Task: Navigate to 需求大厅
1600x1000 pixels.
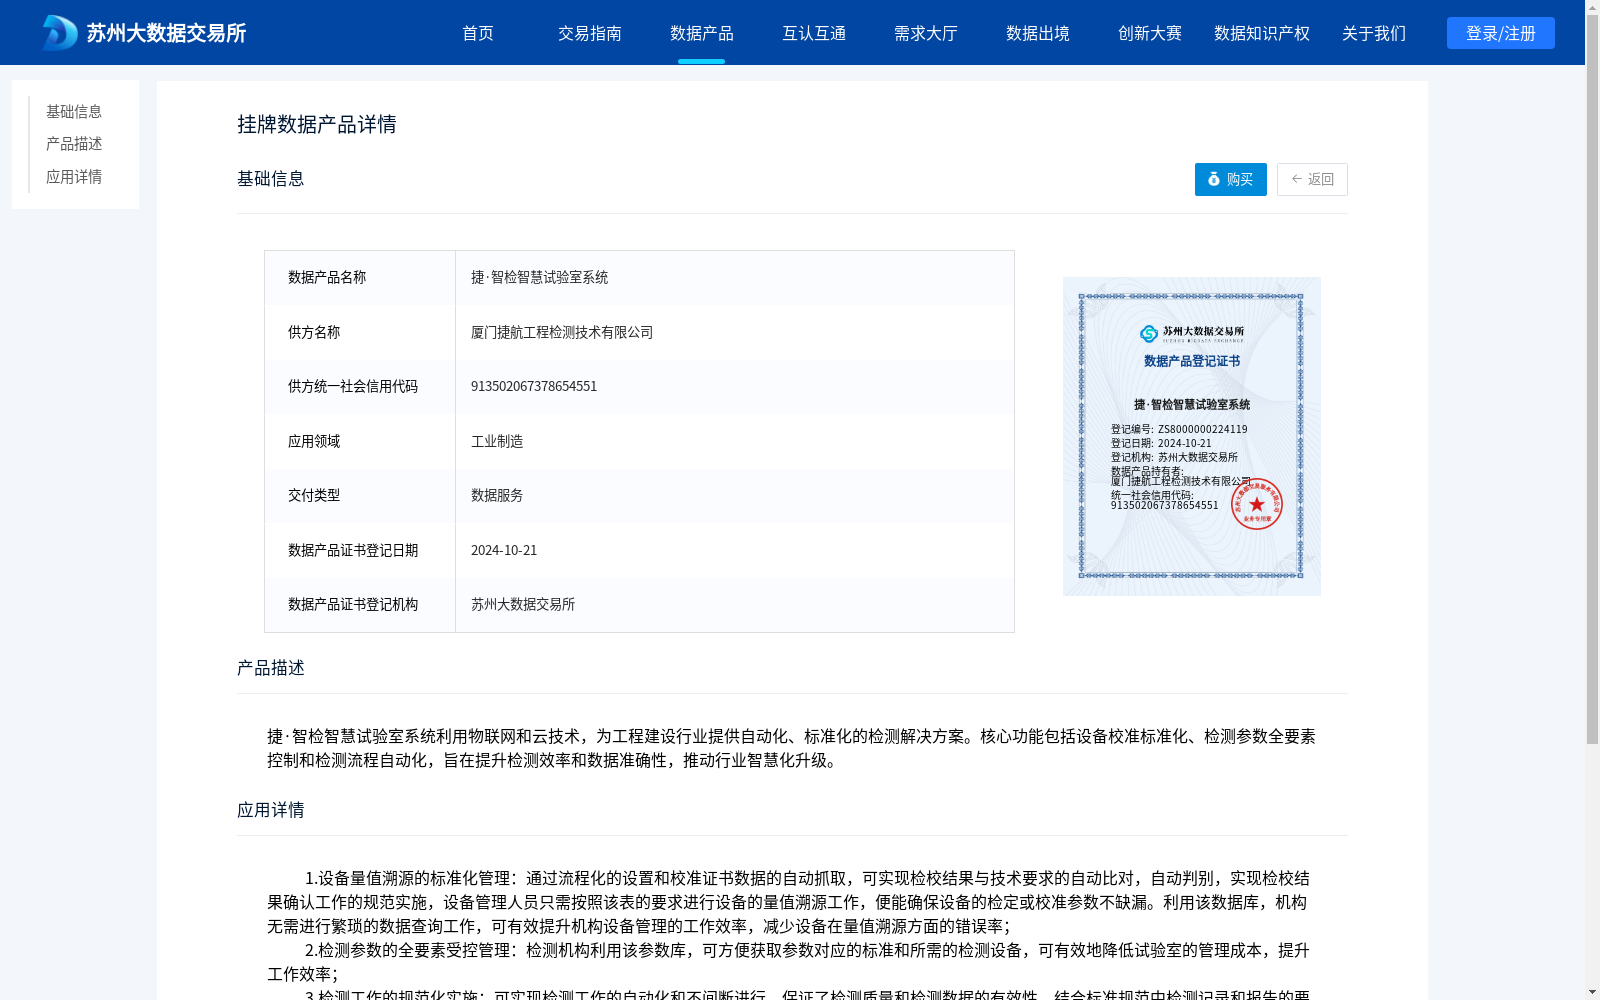Action: pyautogui.click(x=926, y=33)
